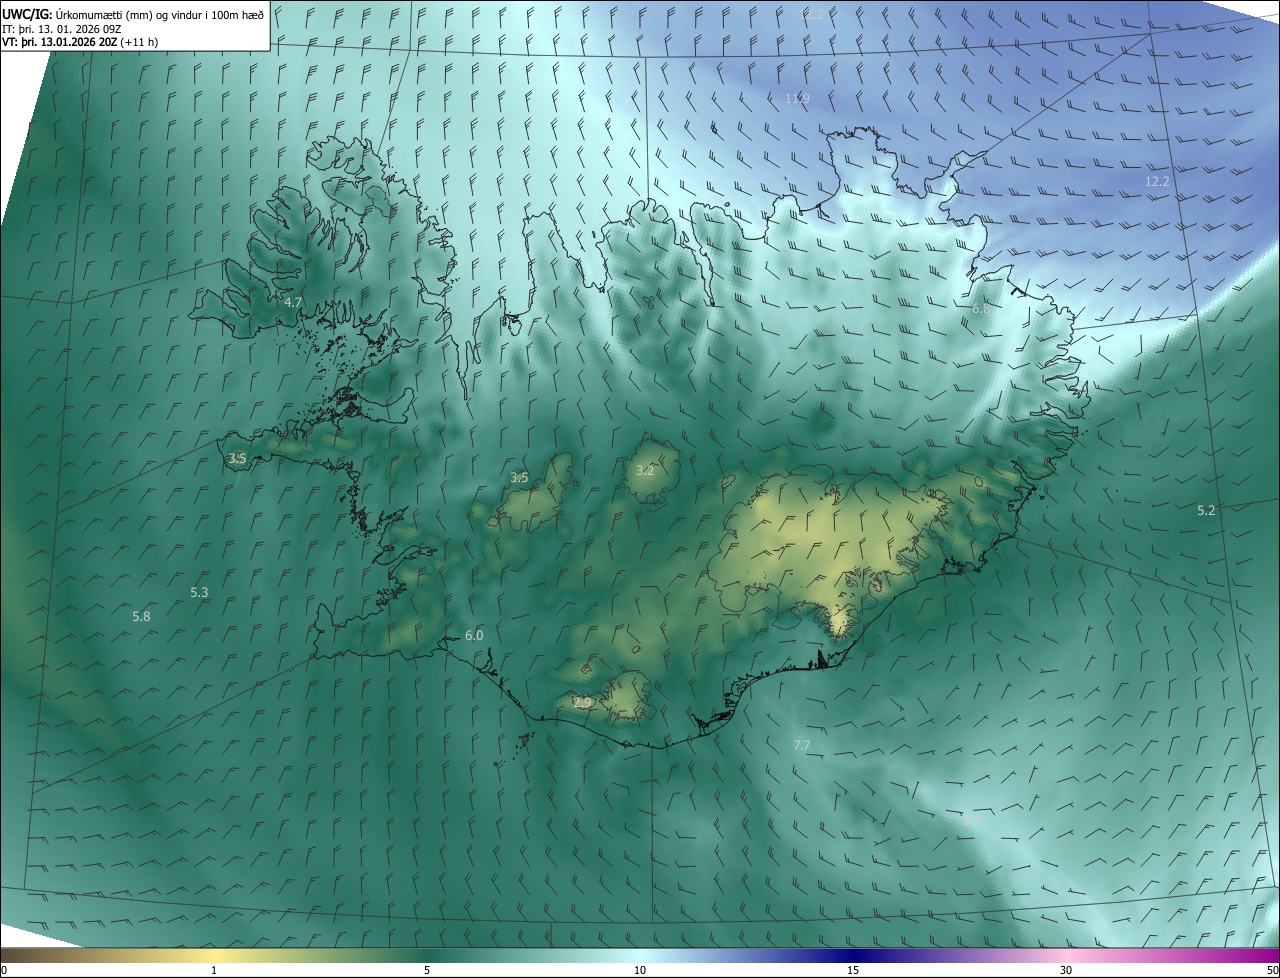Image resolution: width=1280 pixels, height=978 pixels.
Task: Click the 6.8 value label
Action: (x=981, y=309)
